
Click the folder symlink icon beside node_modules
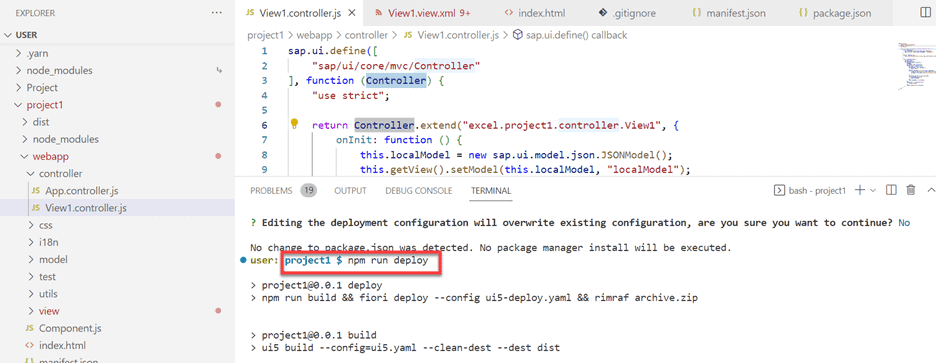219,70
